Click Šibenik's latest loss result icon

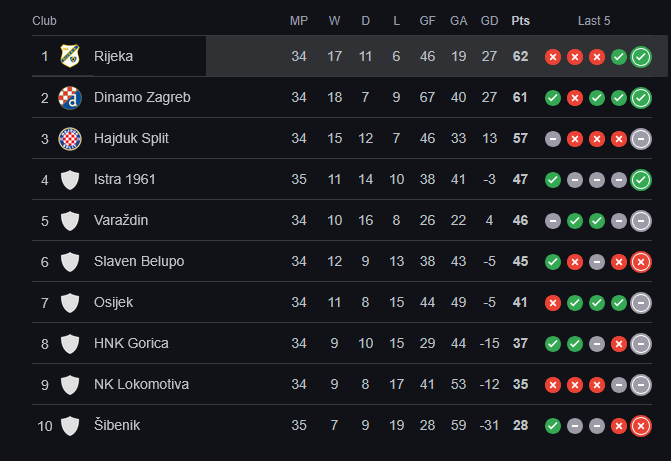(x=641, y=426)
